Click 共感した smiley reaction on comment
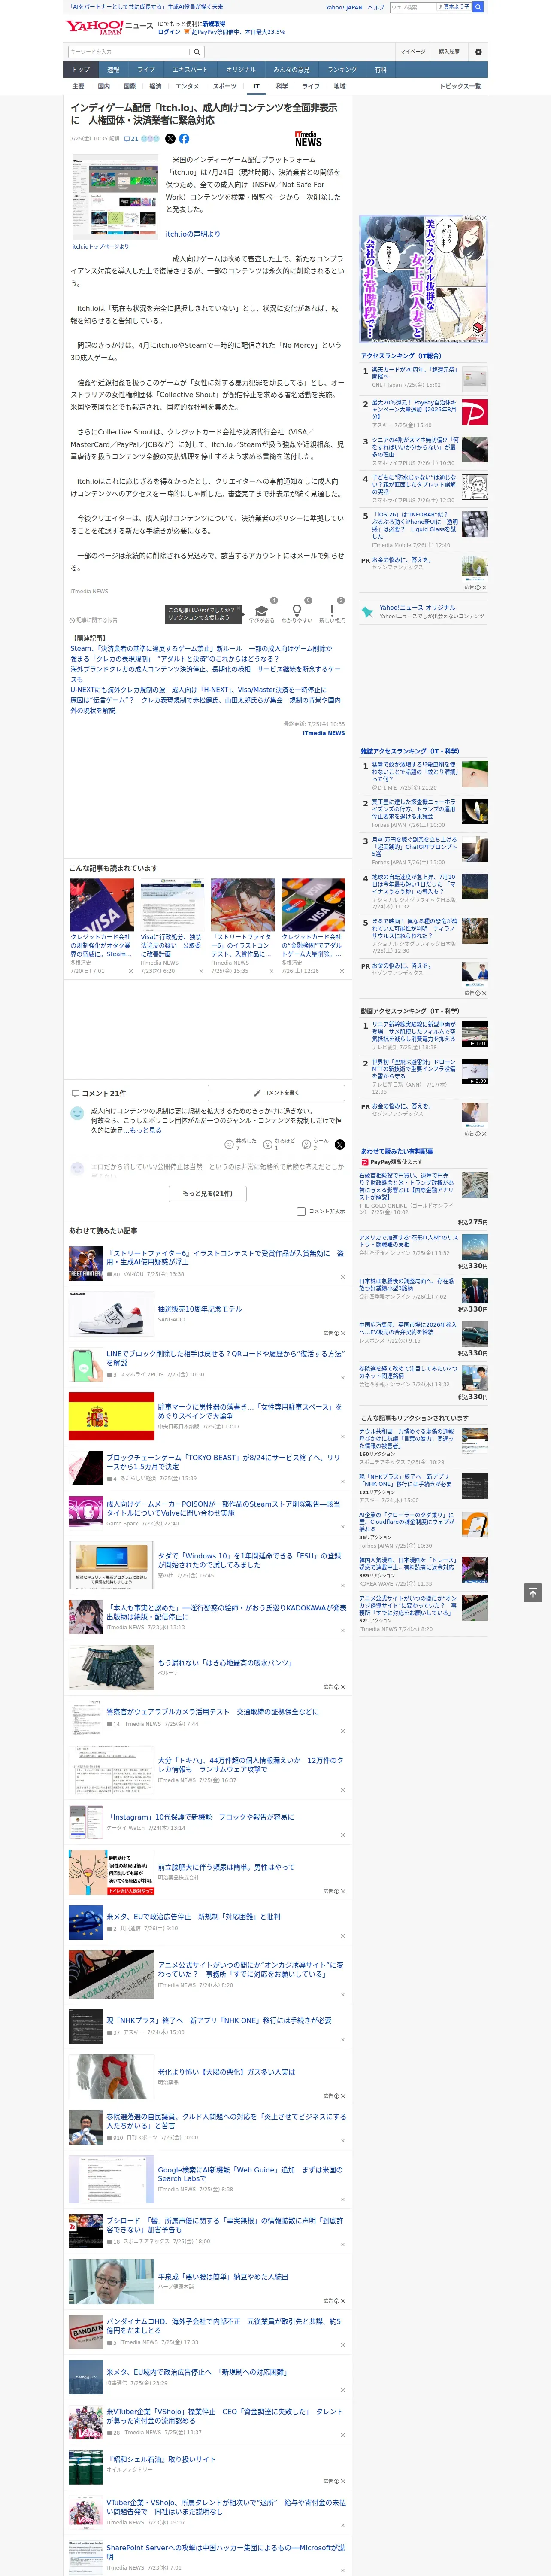551x2576 pixels. [241, 1144]
